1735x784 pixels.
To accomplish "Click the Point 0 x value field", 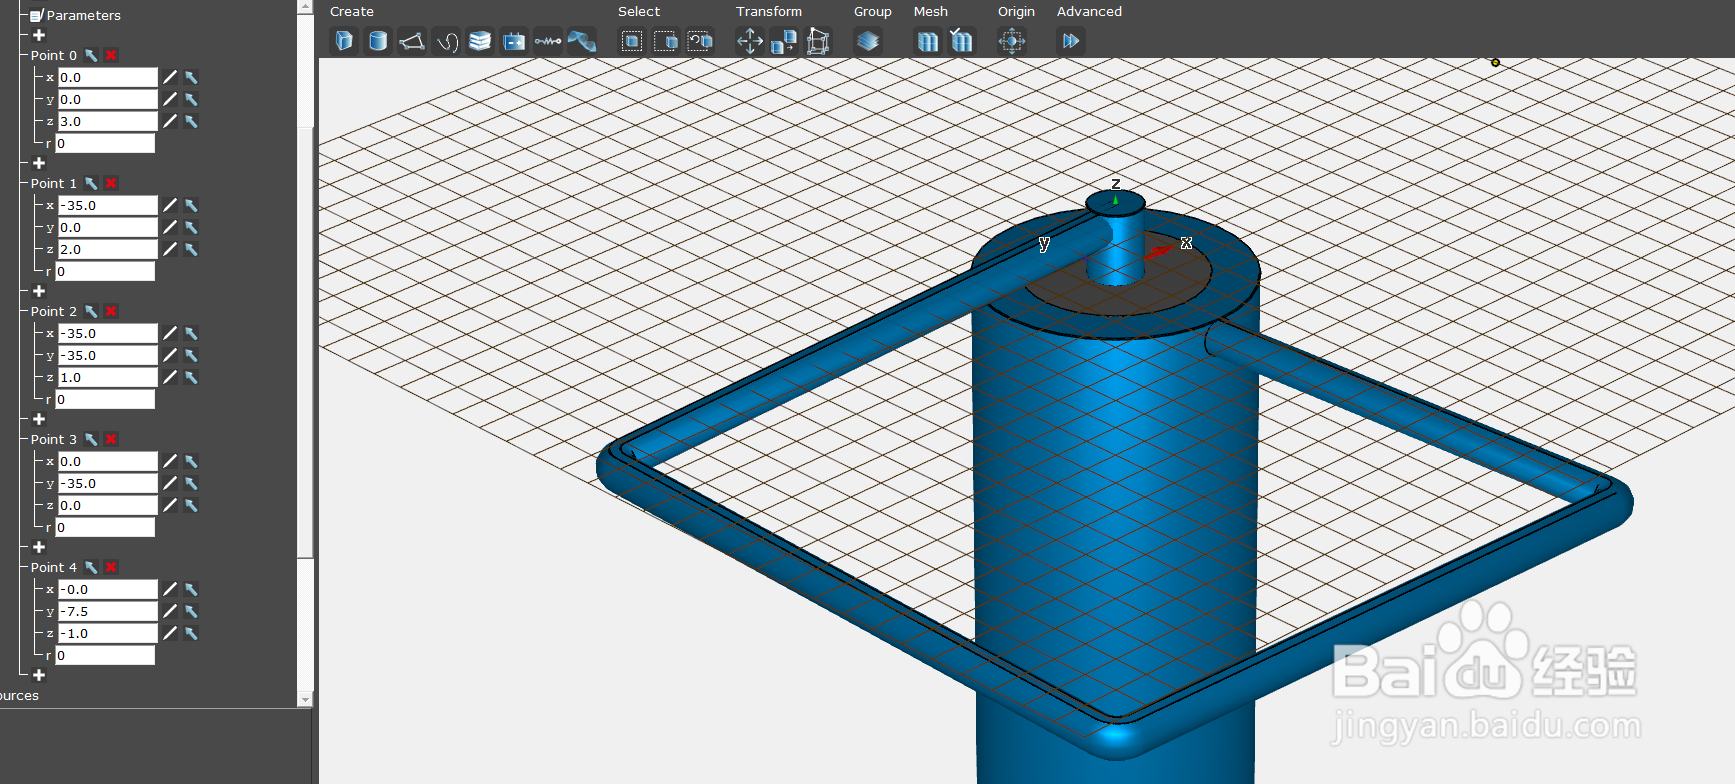I will point(107,77).
